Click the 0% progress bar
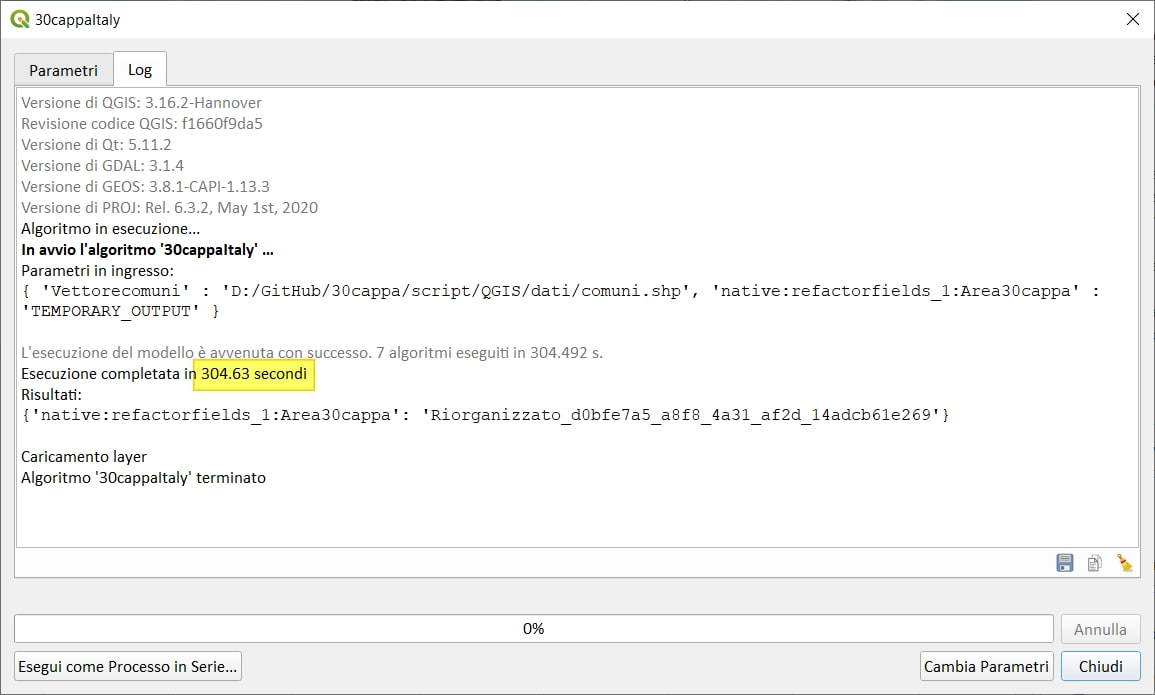The width and height of the screenshot is (1155, 695). click(x=533, y=629)
